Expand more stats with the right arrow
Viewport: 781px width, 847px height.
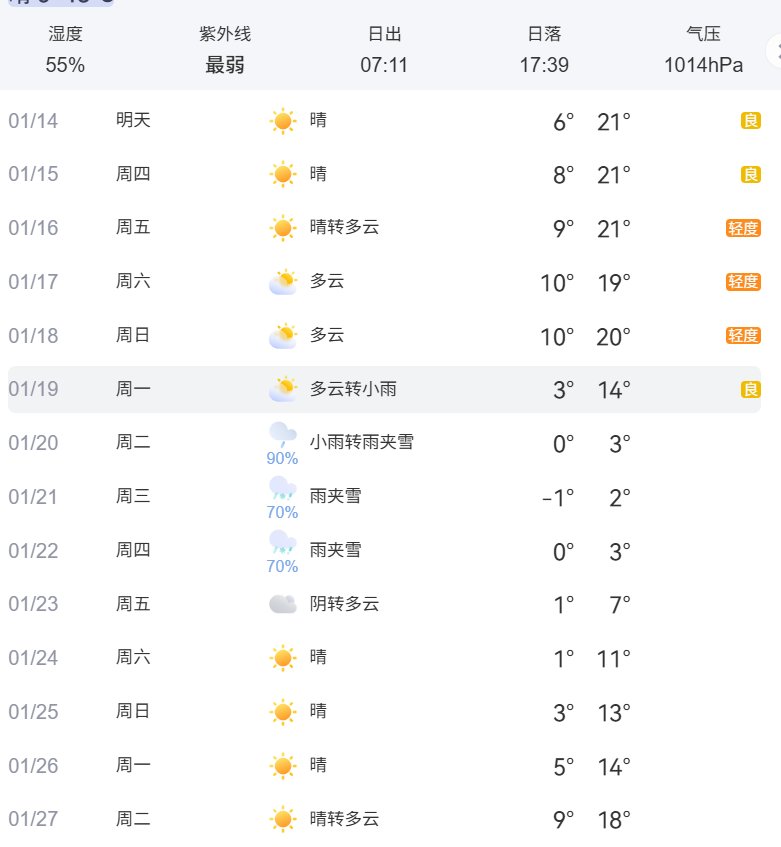pos(773,50)
